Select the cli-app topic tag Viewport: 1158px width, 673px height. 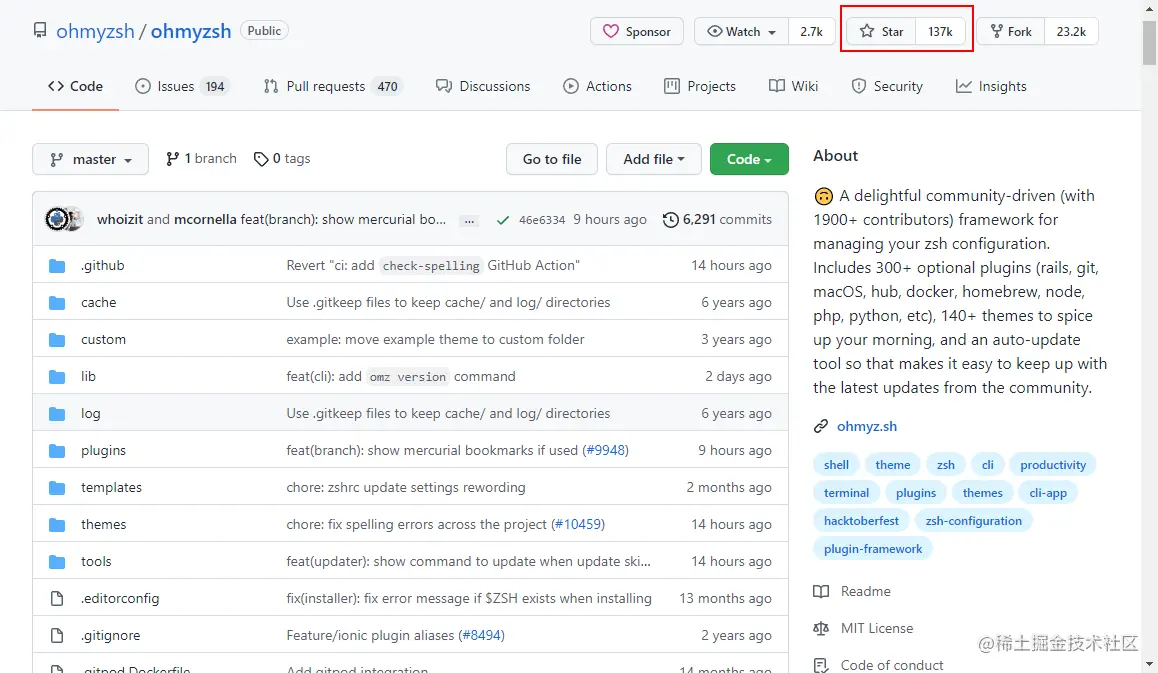1047,493
